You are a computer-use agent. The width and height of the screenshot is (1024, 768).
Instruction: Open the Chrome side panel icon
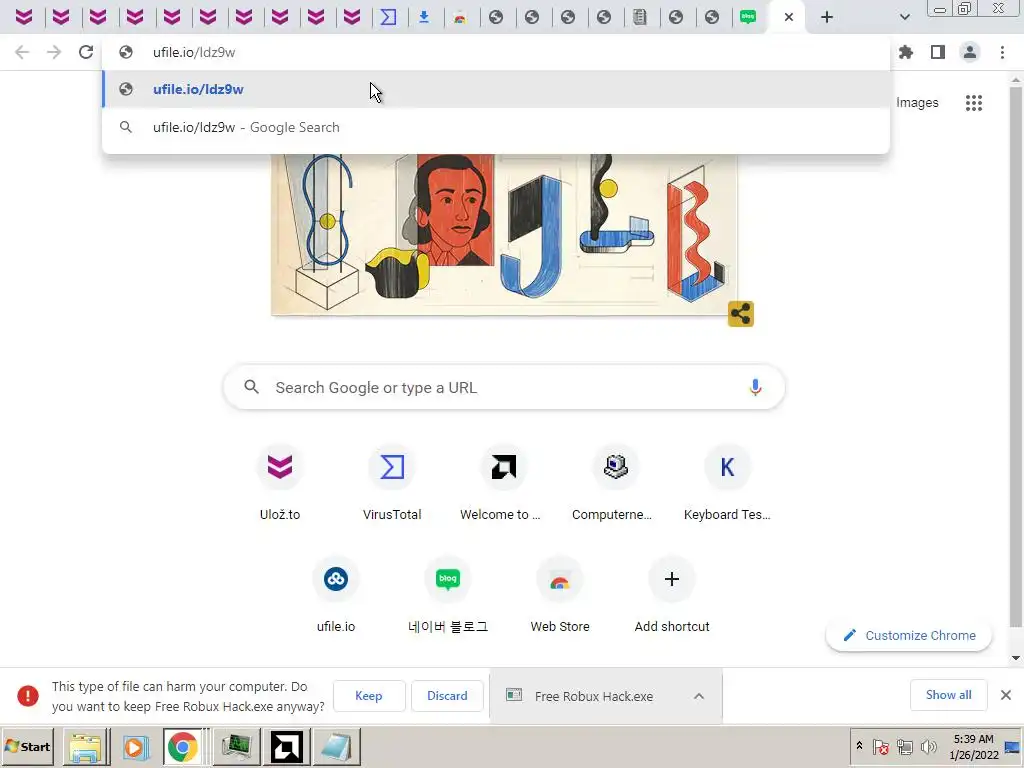point(938,52)
